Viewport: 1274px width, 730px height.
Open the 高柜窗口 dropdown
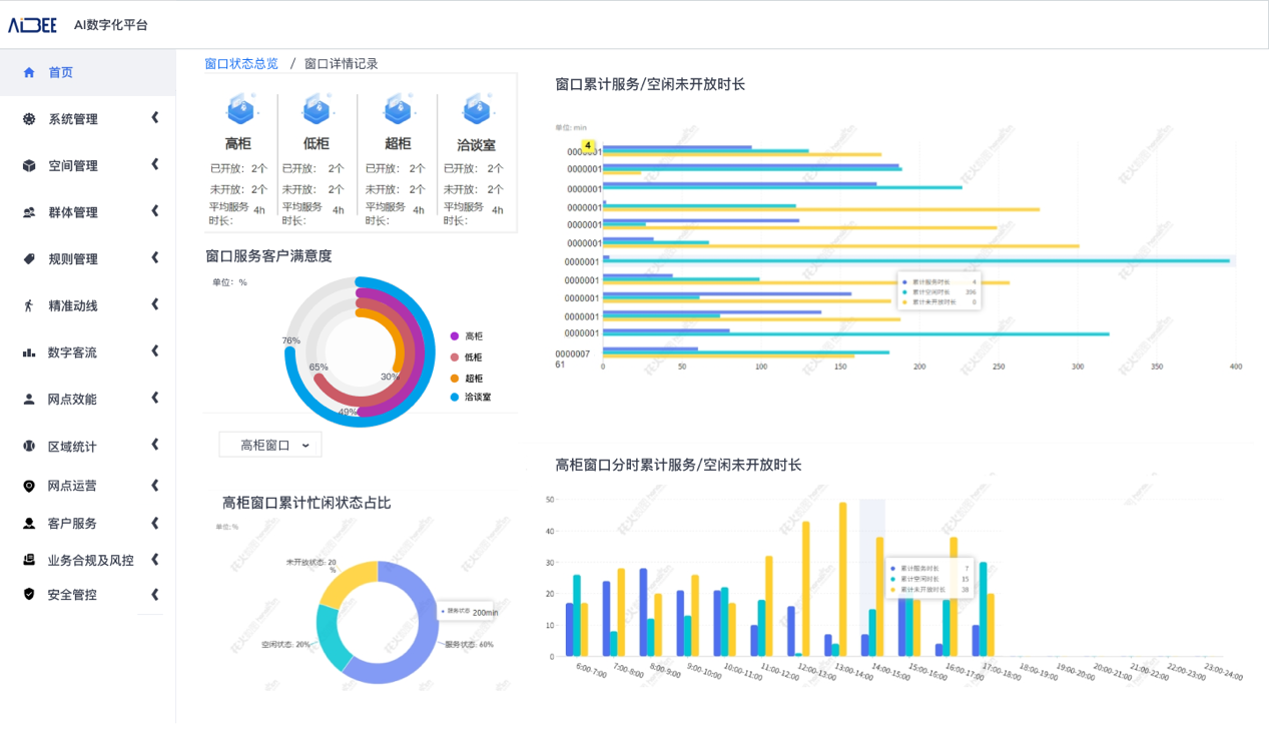click(270, 444)
